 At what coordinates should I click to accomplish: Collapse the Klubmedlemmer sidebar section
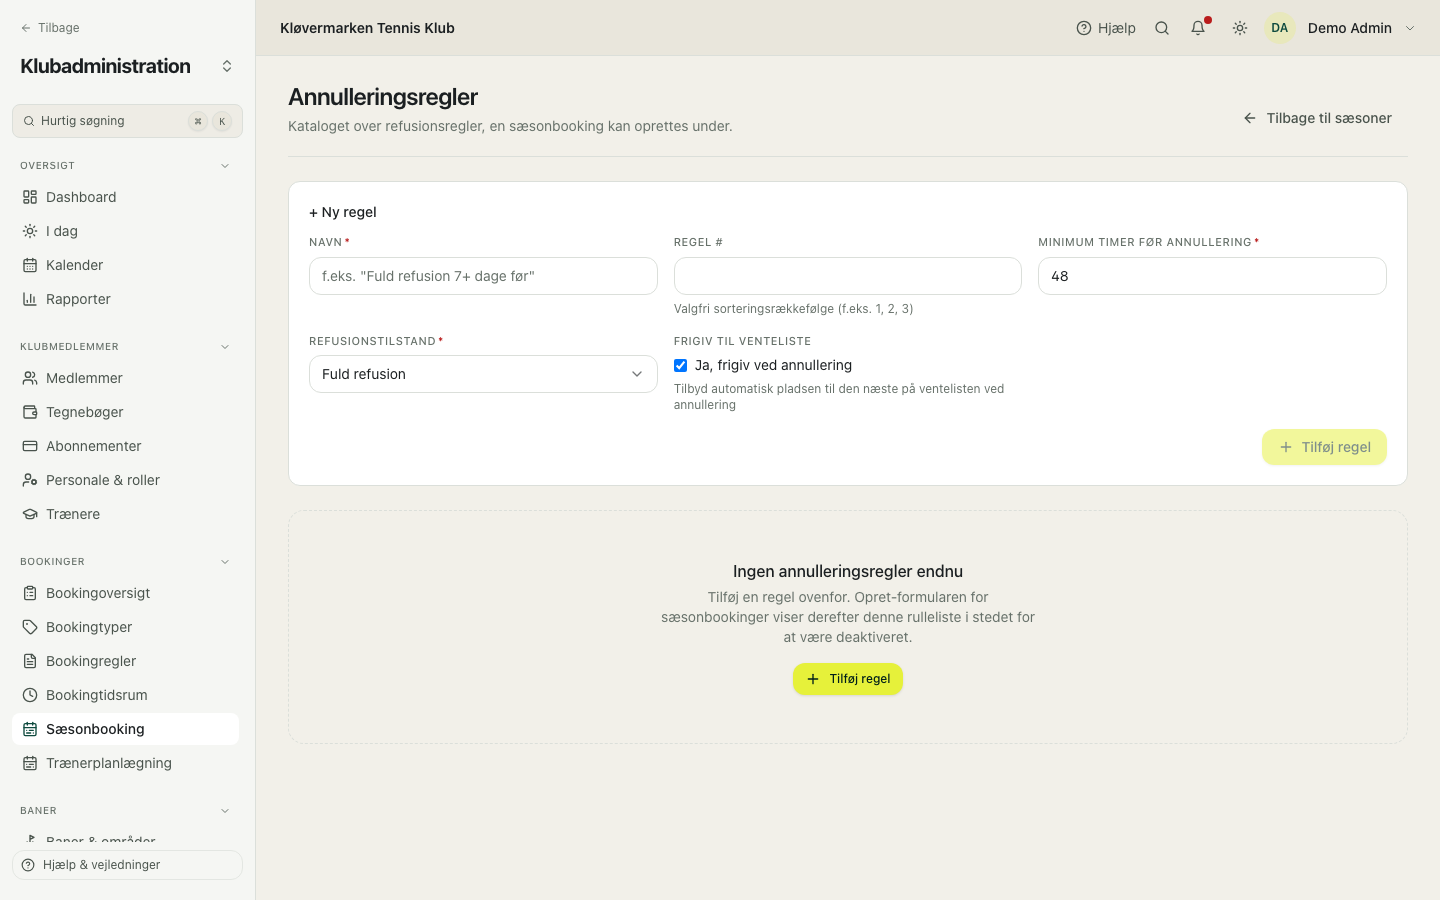(x=225, y=347)
